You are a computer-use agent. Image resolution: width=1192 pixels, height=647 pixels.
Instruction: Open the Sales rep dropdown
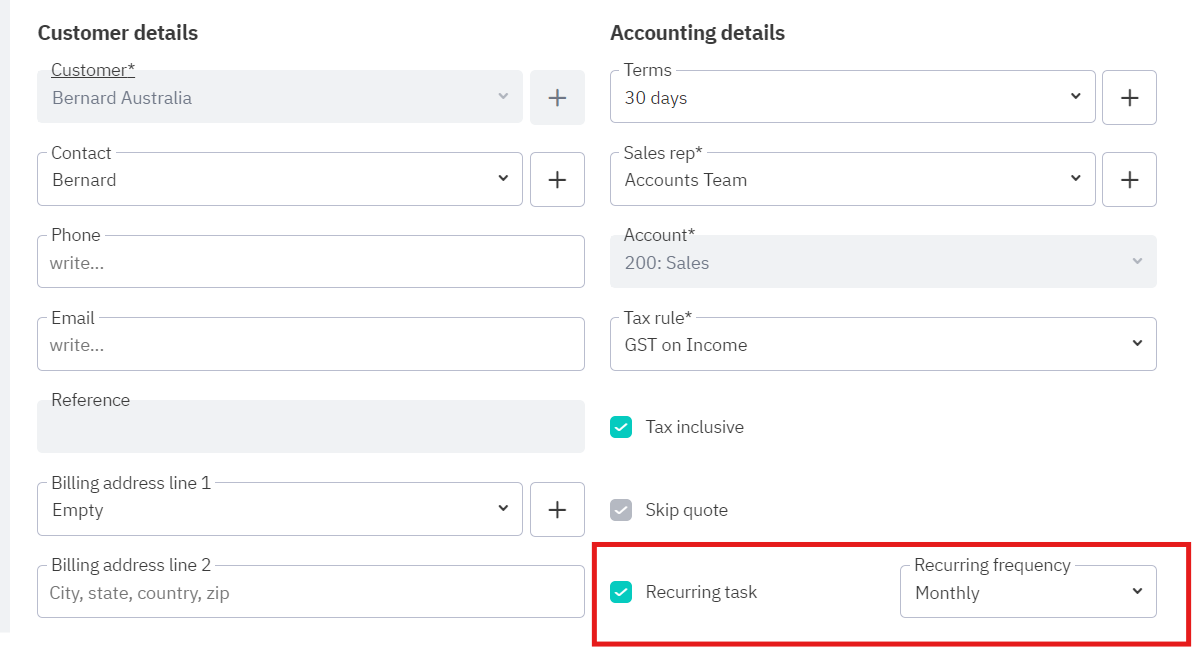click(852, 179)
